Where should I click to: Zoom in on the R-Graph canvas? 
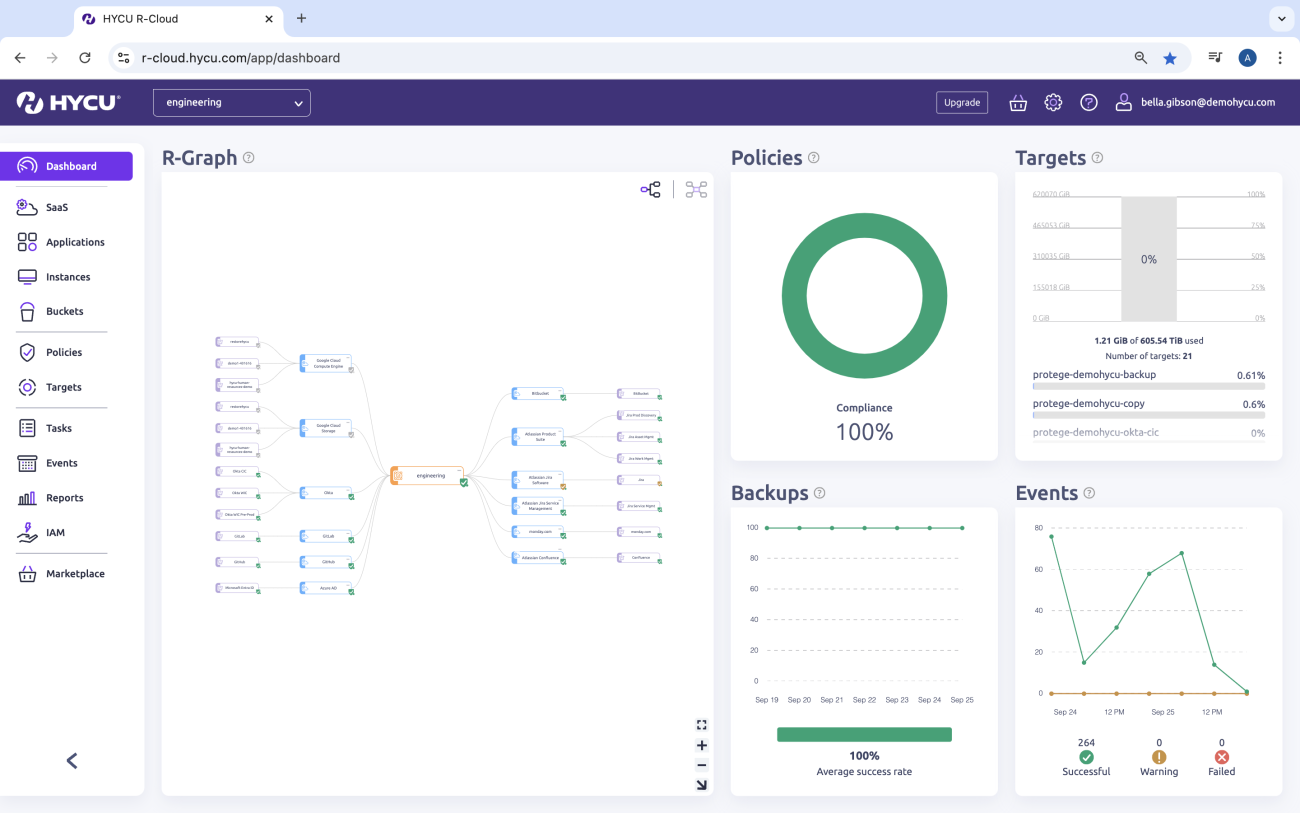pos(701,745)
